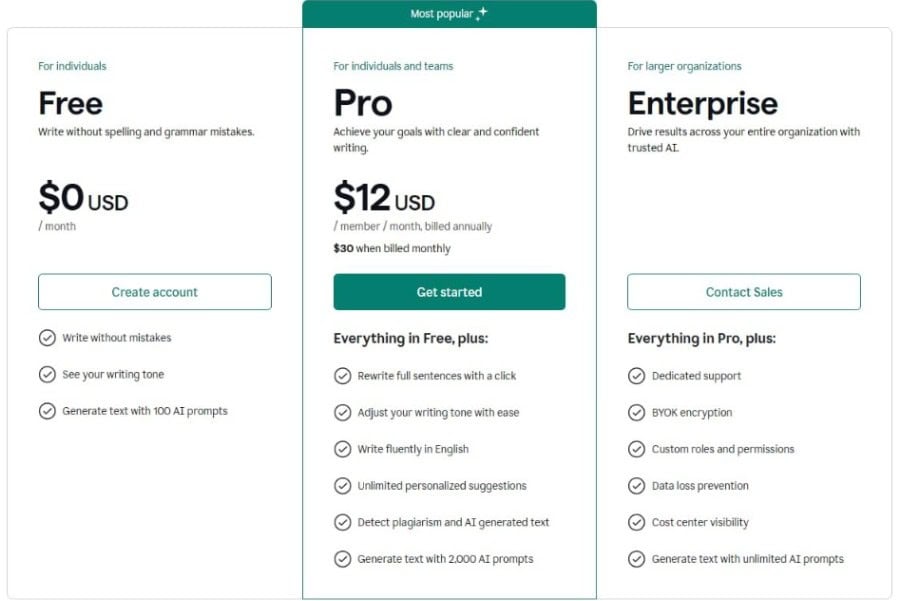Click the Contact Sales button
Screen dimensions: 898x601
coord(743,291)
